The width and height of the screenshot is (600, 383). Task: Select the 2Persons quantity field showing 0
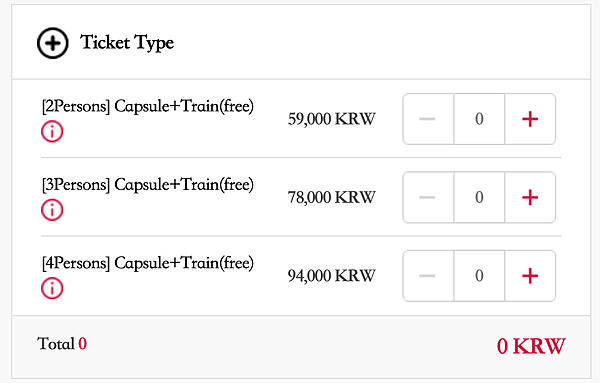[x=479, y=119]
